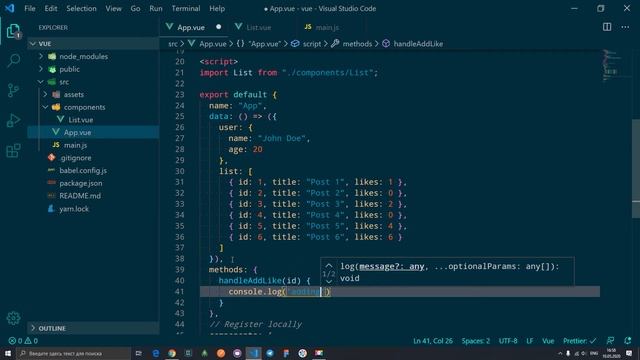Open the File menu
Screen dimensions: 640x360
30,8
